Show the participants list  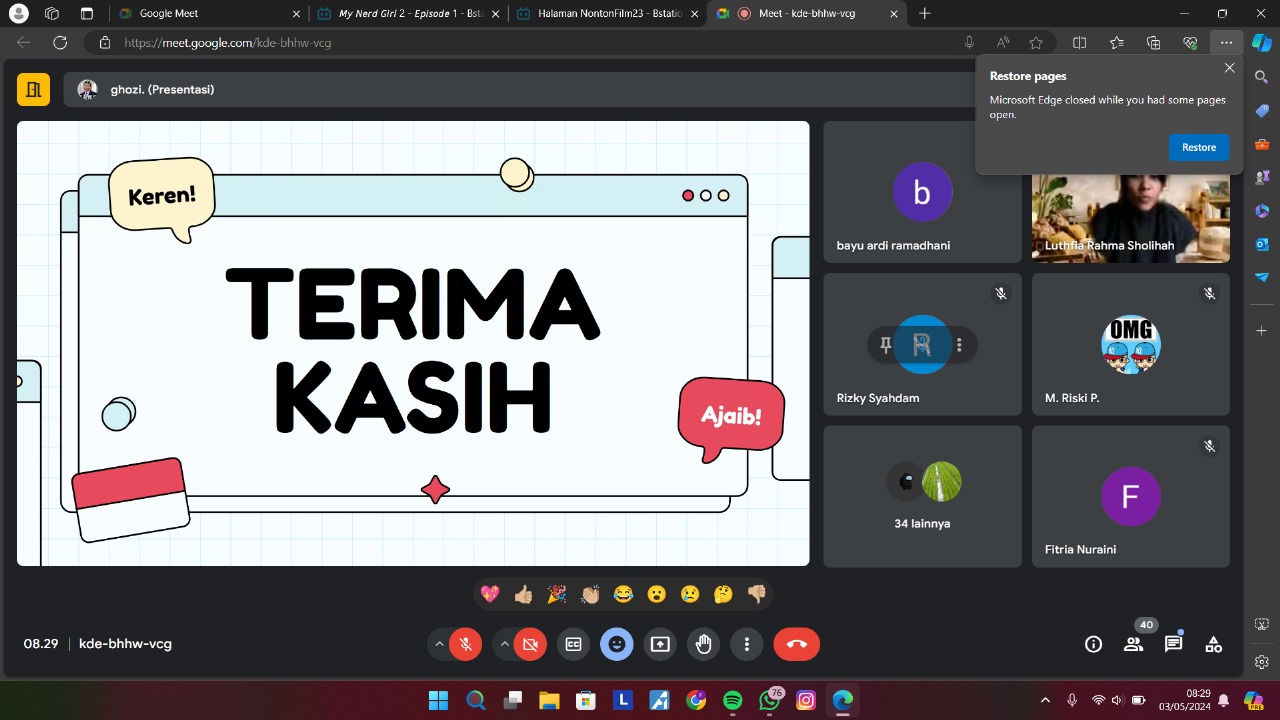coord(1133,644)
